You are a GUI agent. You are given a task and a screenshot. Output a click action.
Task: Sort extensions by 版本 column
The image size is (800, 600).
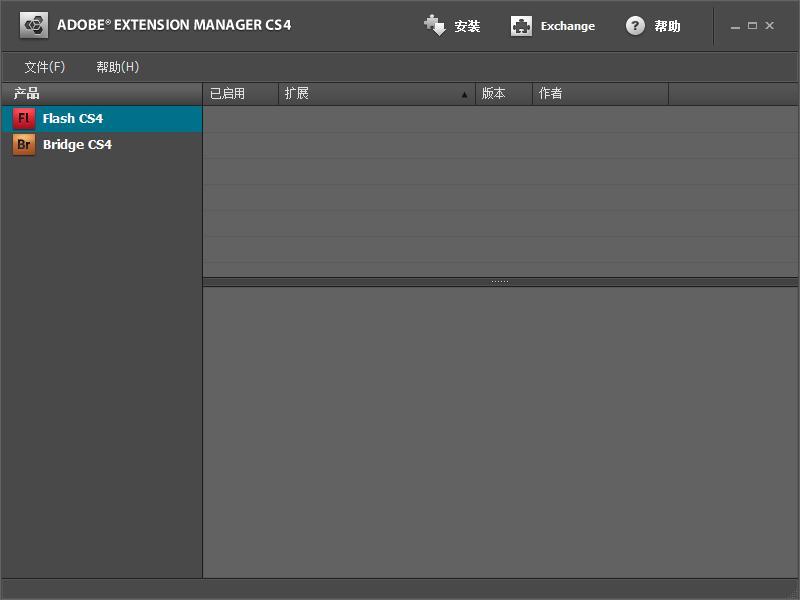click(494, 94)
